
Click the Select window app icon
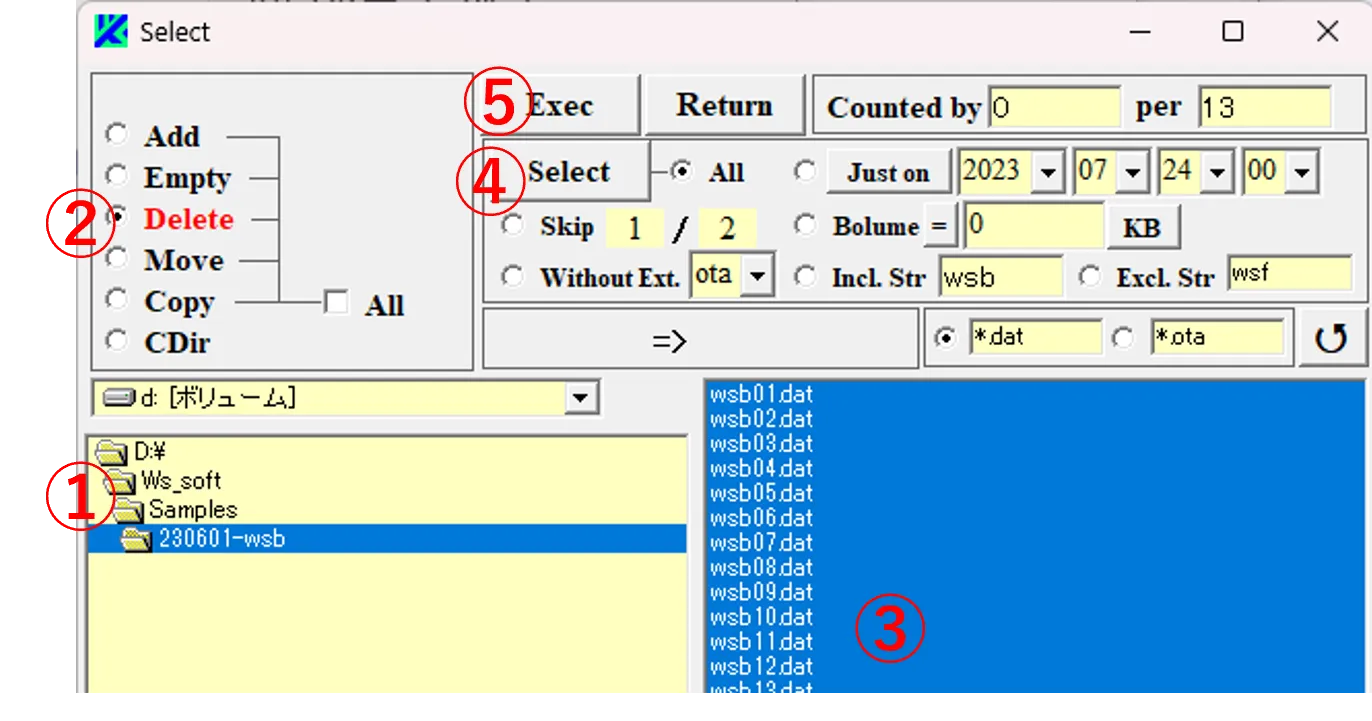click(x=112, y=32)
